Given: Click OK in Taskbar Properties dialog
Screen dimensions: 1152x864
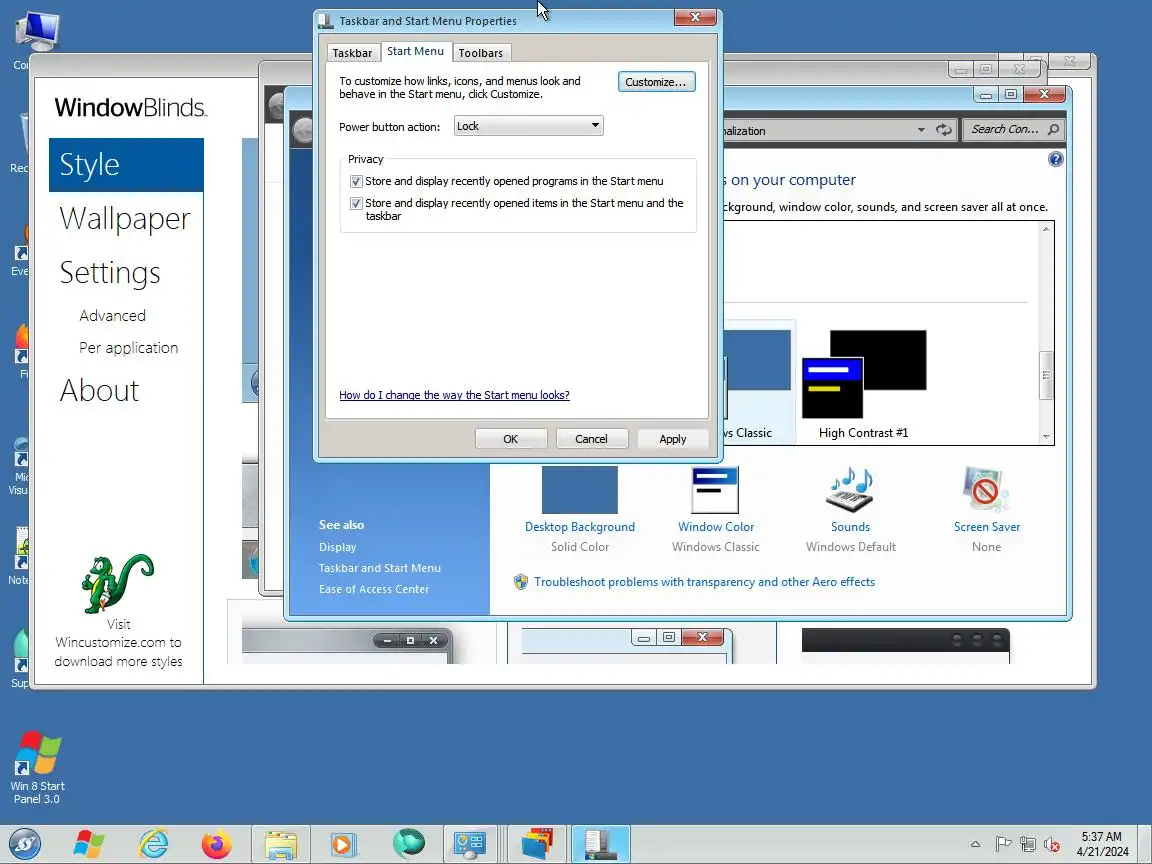Looking at the screenshot, I should pyautogui.click(x=511, y=439).
